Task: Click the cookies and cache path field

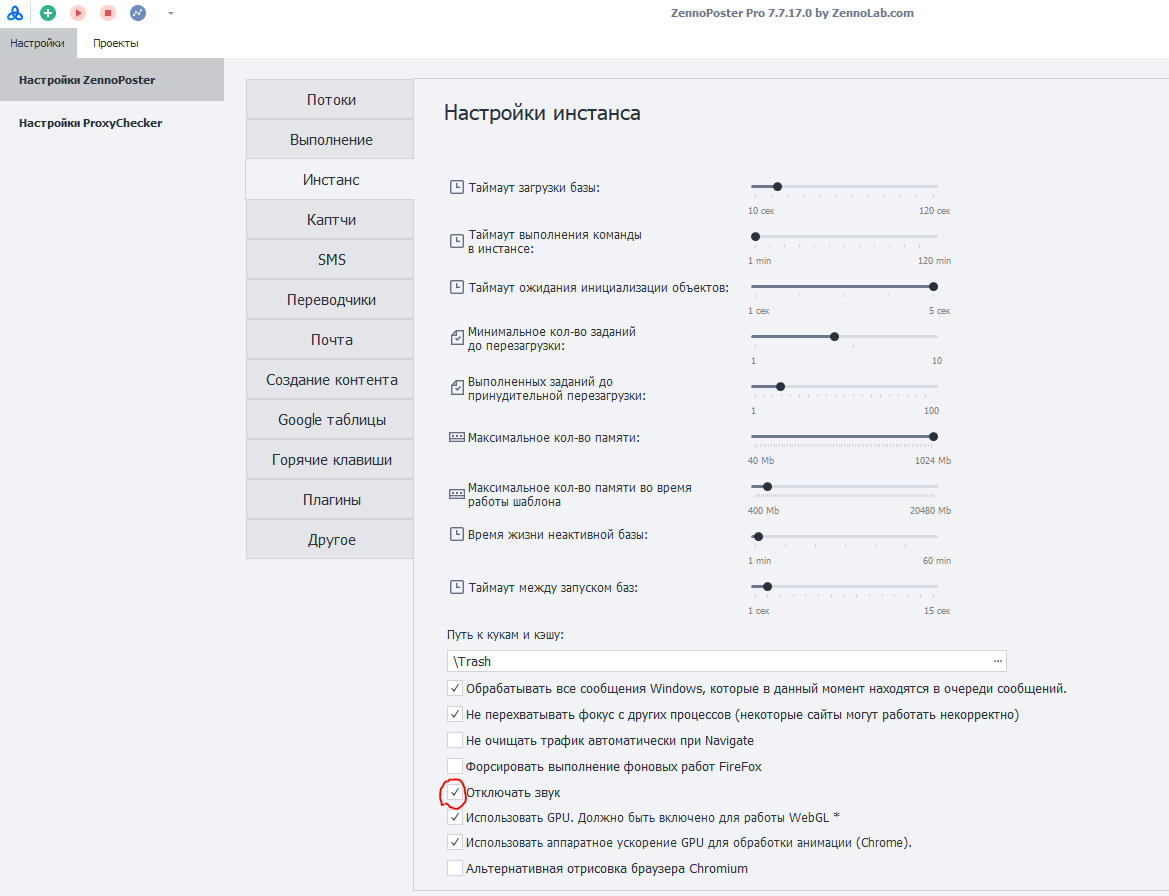Action: click(x=715, y=661)
